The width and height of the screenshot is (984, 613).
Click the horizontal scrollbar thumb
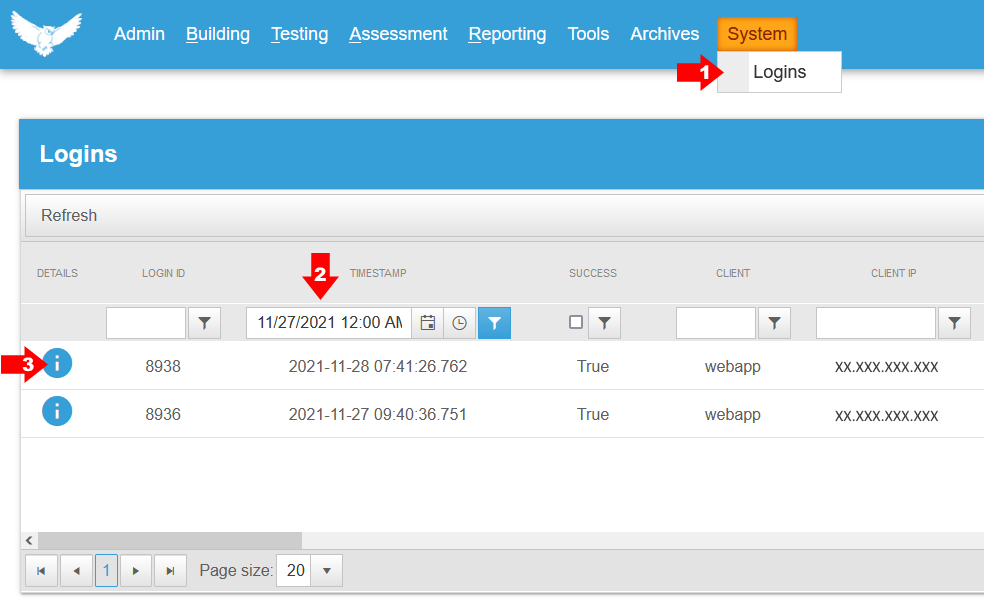(169, 540)
